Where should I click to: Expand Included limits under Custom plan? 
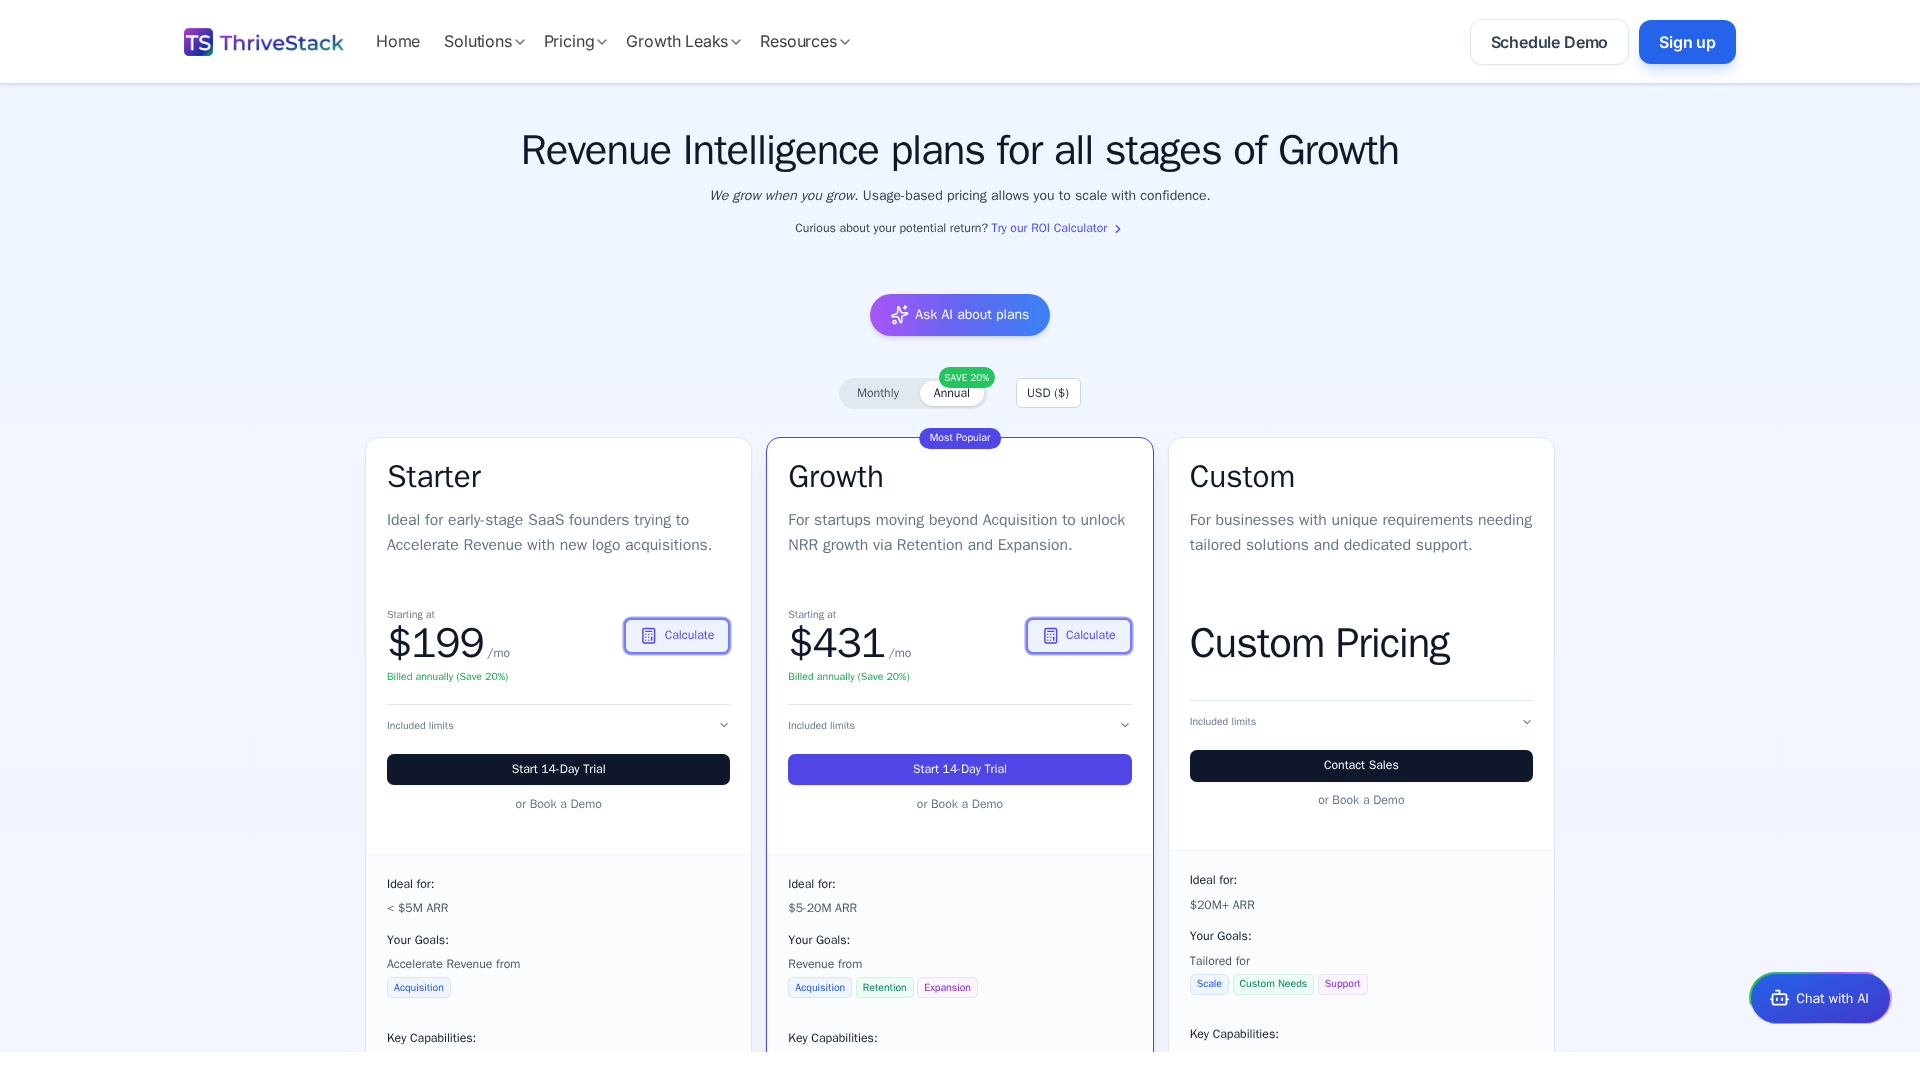[1360, 721]
